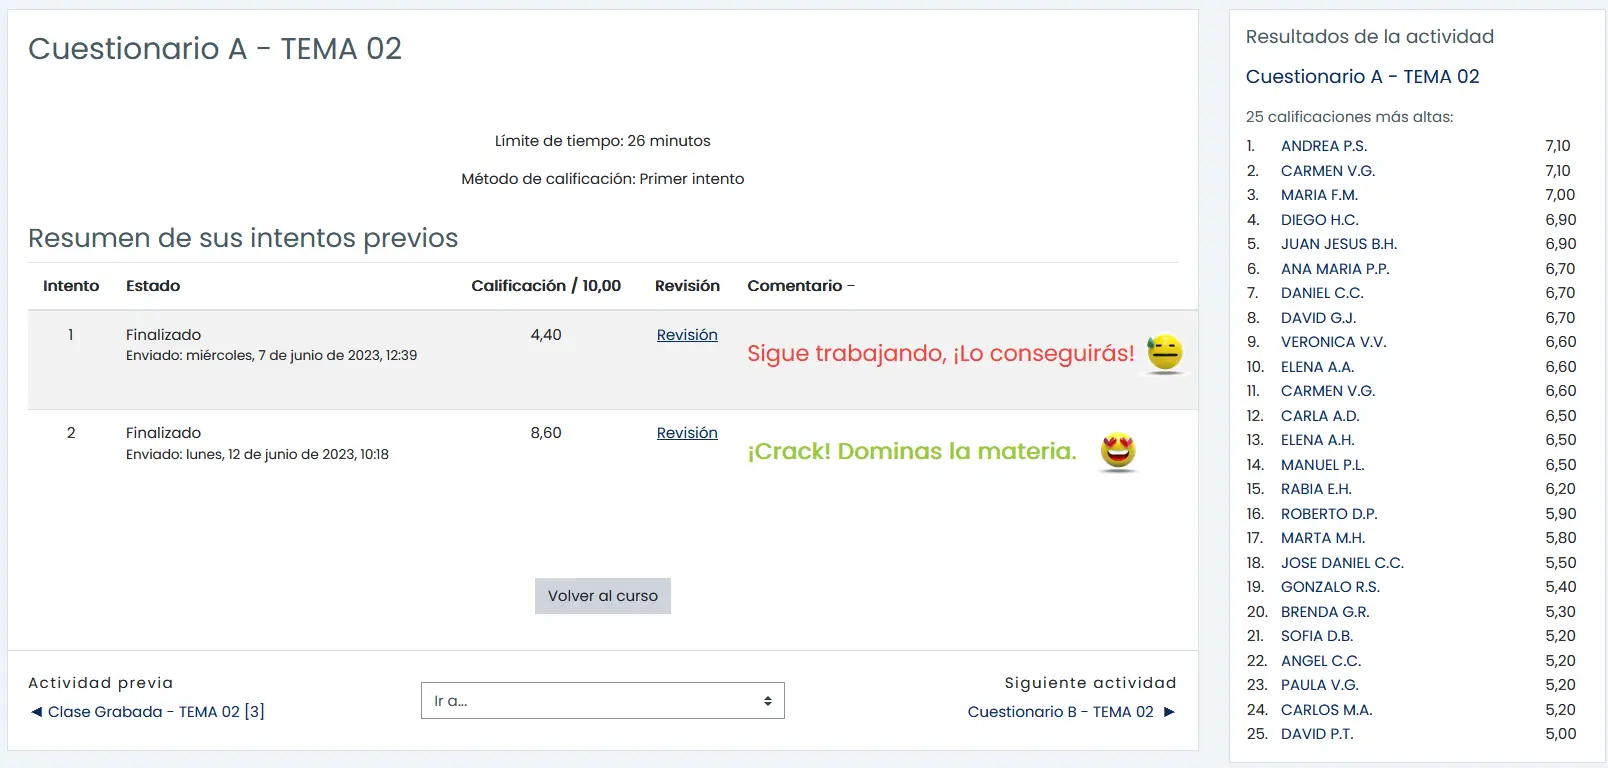The width and height of the screenshot is (1608, 768).
Task: Click ANDREA P.S. in the ranking
Action: 1324,146
